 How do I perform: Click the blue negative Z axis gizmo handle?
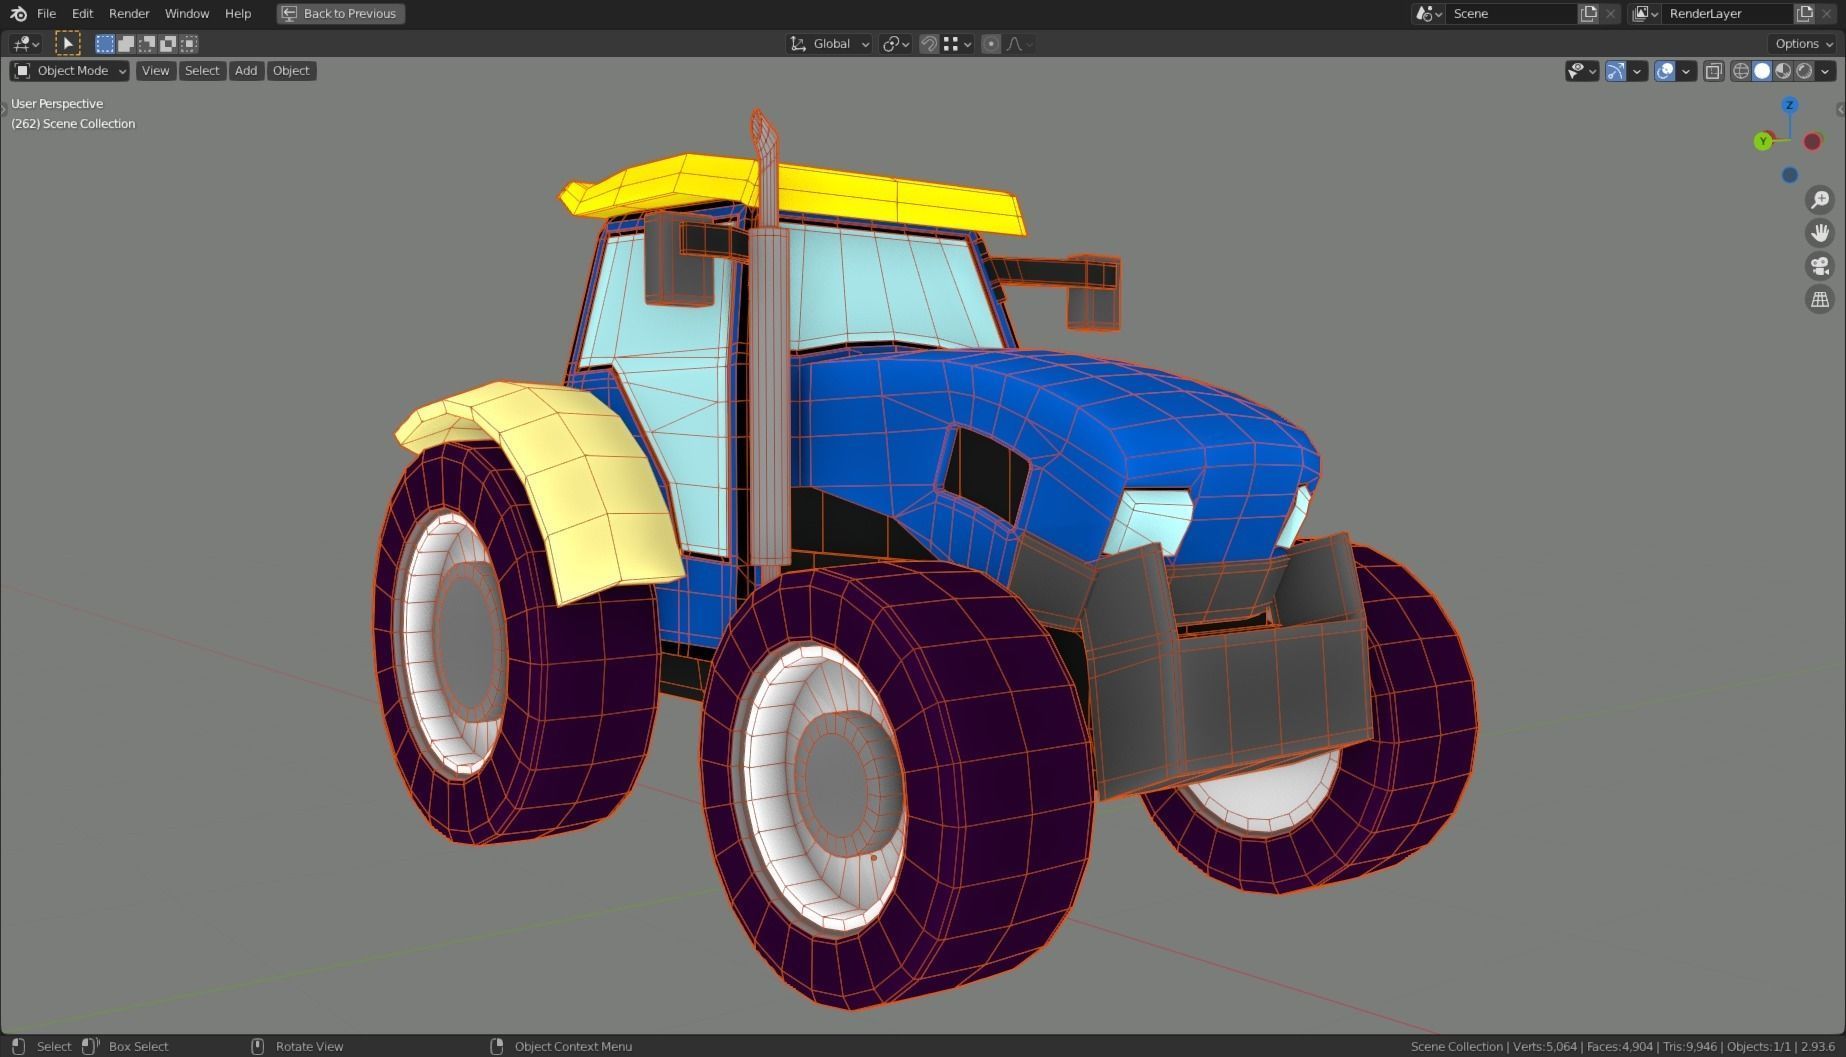click(1790, 175)
